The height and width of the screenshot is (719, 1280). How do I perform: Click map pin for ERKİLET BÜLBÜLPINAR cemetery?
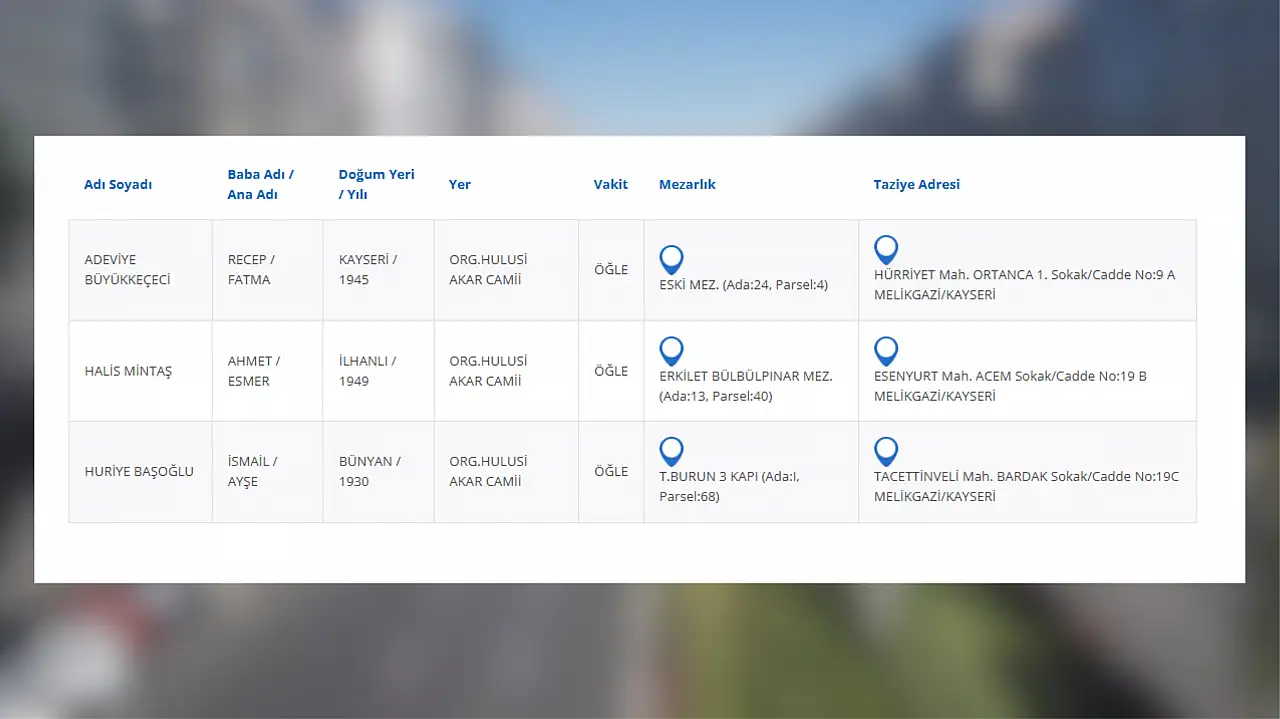pyautogui.click(x=671, y=351)
